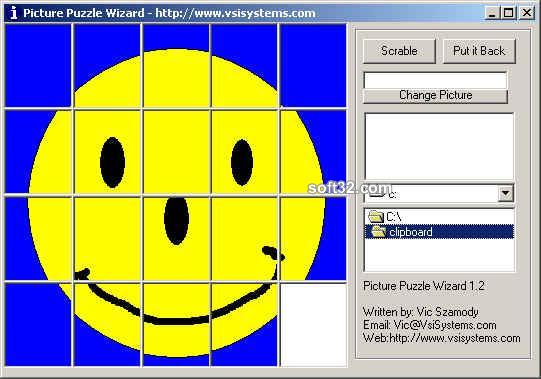The height and width of the screenshot is (379, 541).
Task: Click the title bar 'i' application icon
Action: click(14, 13)
